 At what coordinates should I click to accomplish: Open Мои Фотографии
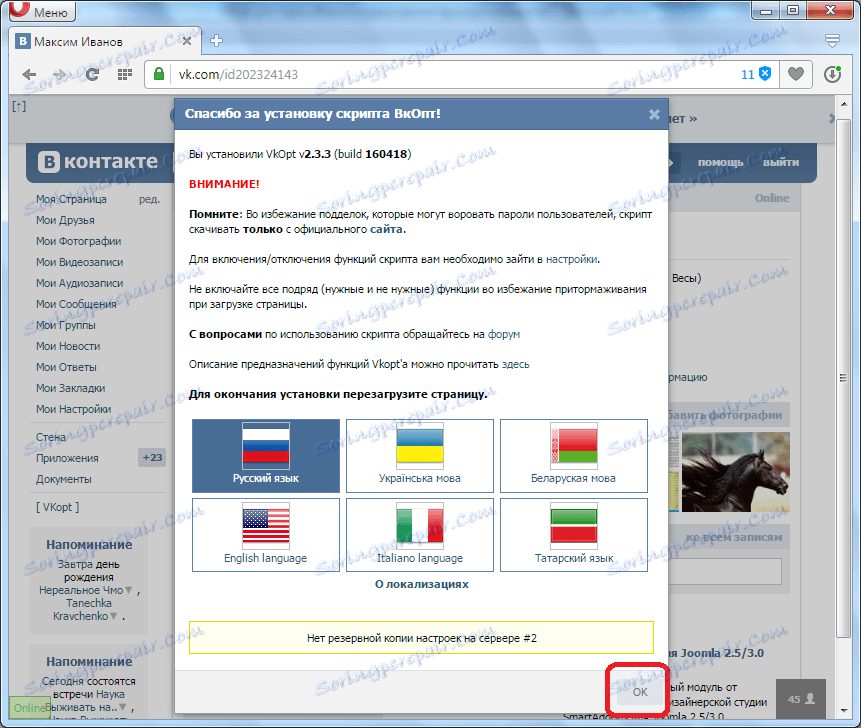pos(79,241)
